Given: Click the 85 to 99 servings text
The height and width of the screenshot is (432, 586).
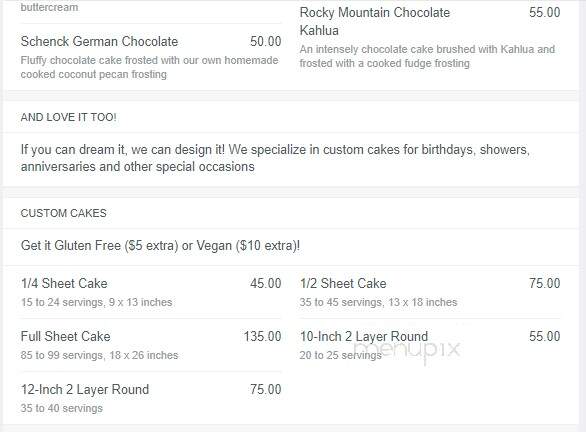Looking at the screenshot, I should [x=99, y=355].
